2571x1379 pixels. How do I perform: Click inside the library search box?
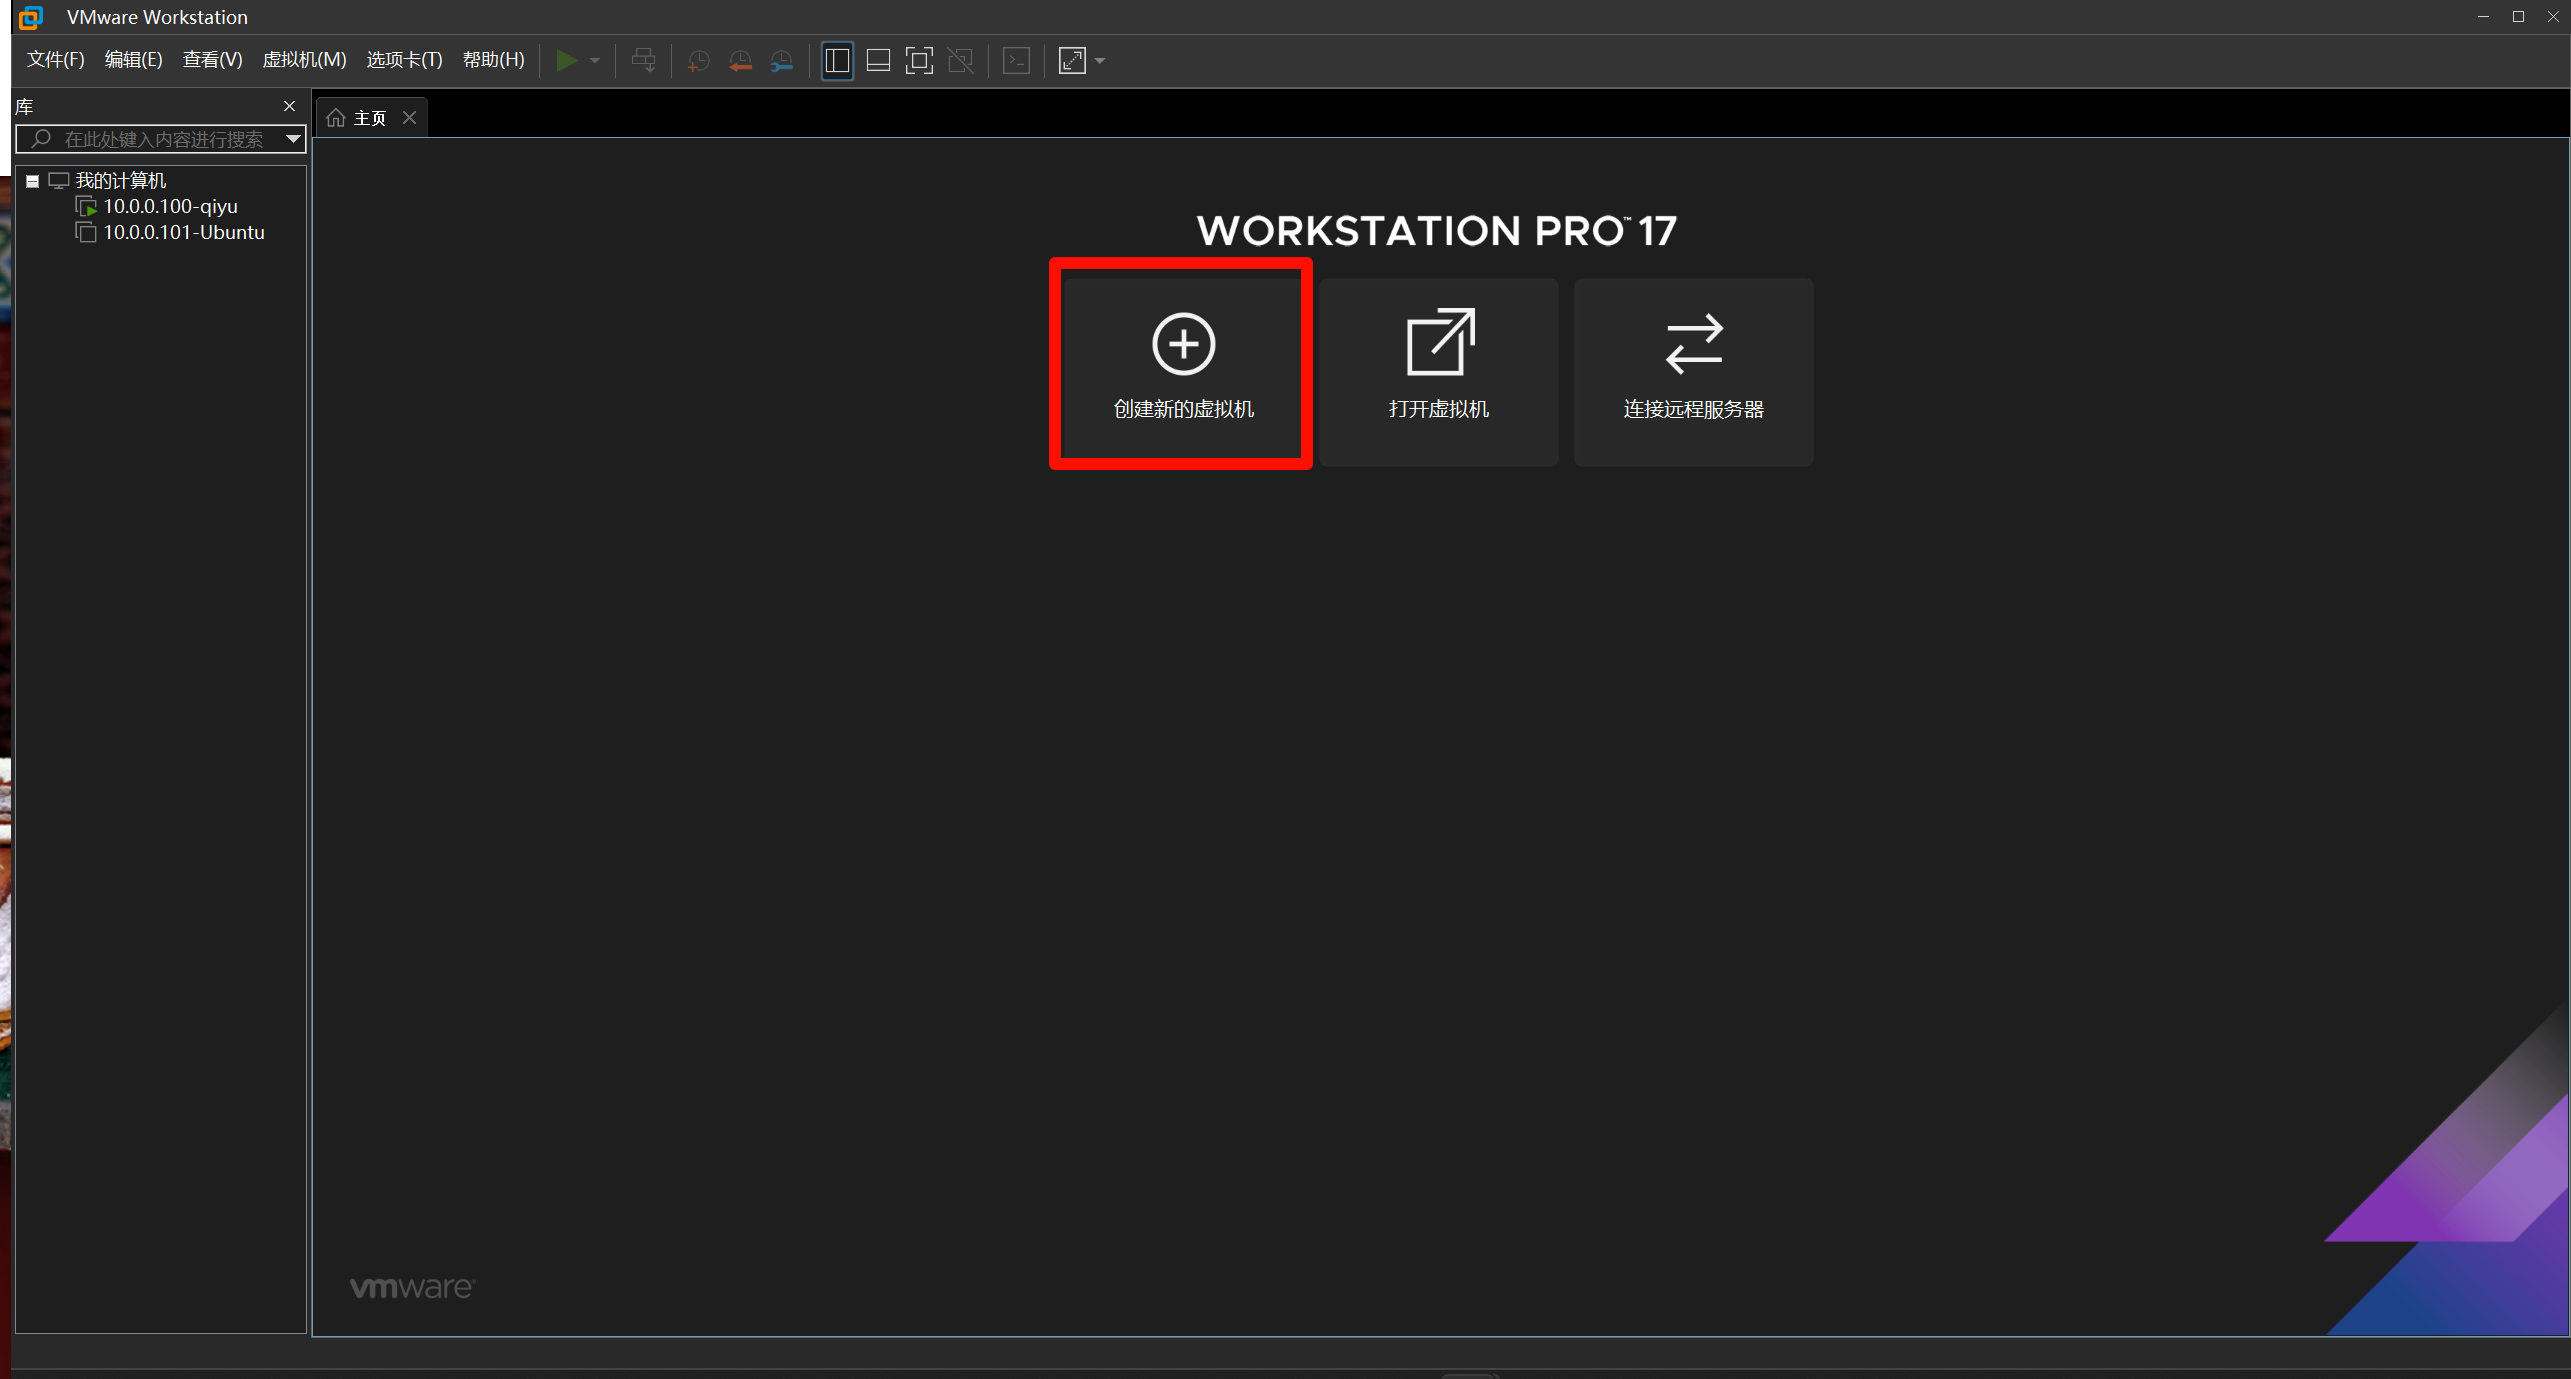click(160, 139)
